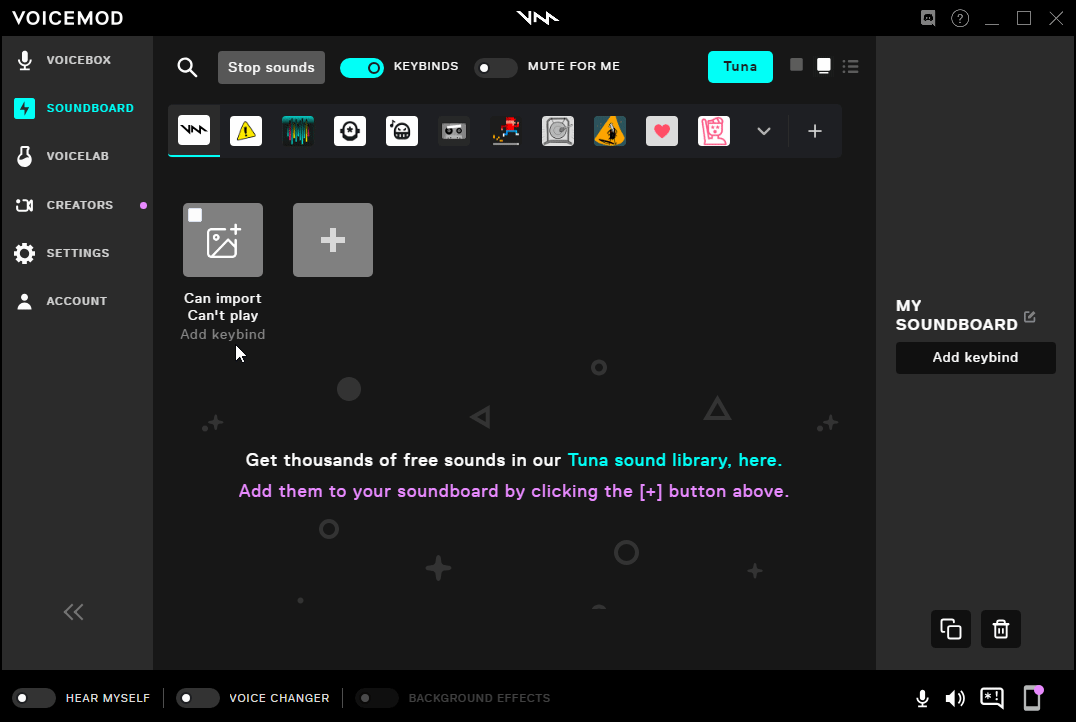Click the duplicate sound copy icon
Viewport: 1076px width, 722px height.
pyautogui.click(x=951, y=629)
